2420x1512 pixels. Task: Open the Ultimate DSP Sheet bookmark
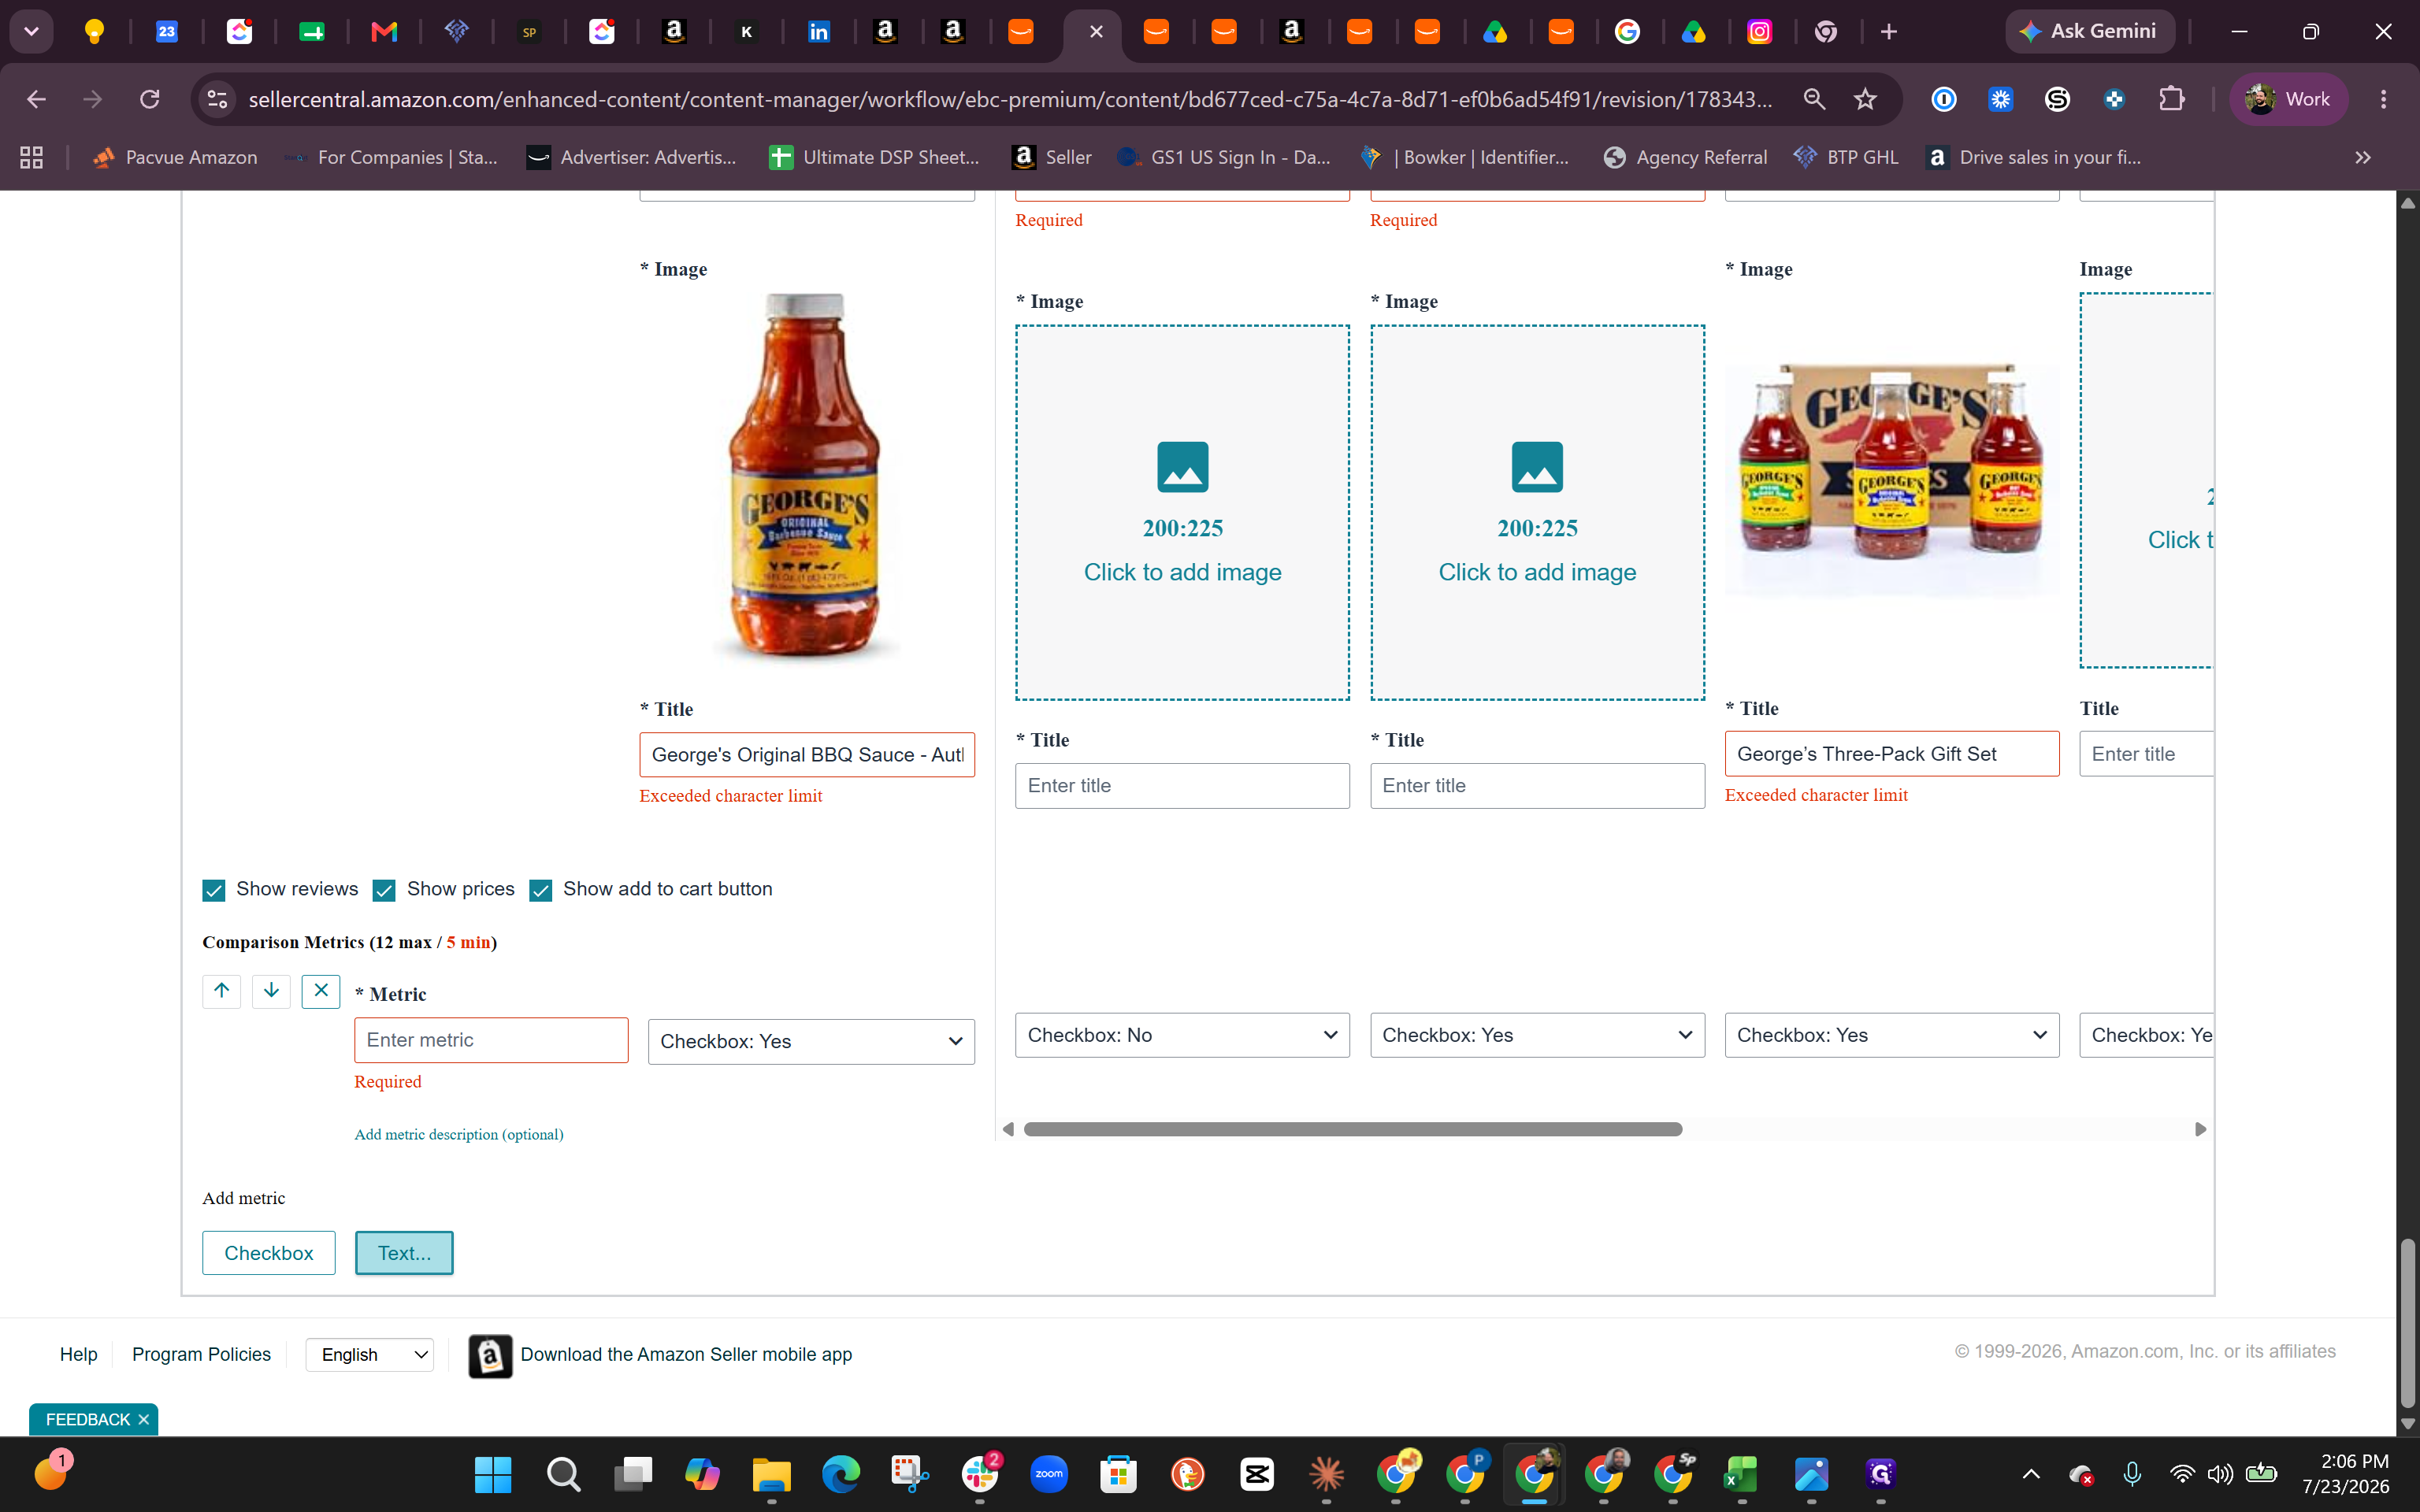click(x=874, y=157)
